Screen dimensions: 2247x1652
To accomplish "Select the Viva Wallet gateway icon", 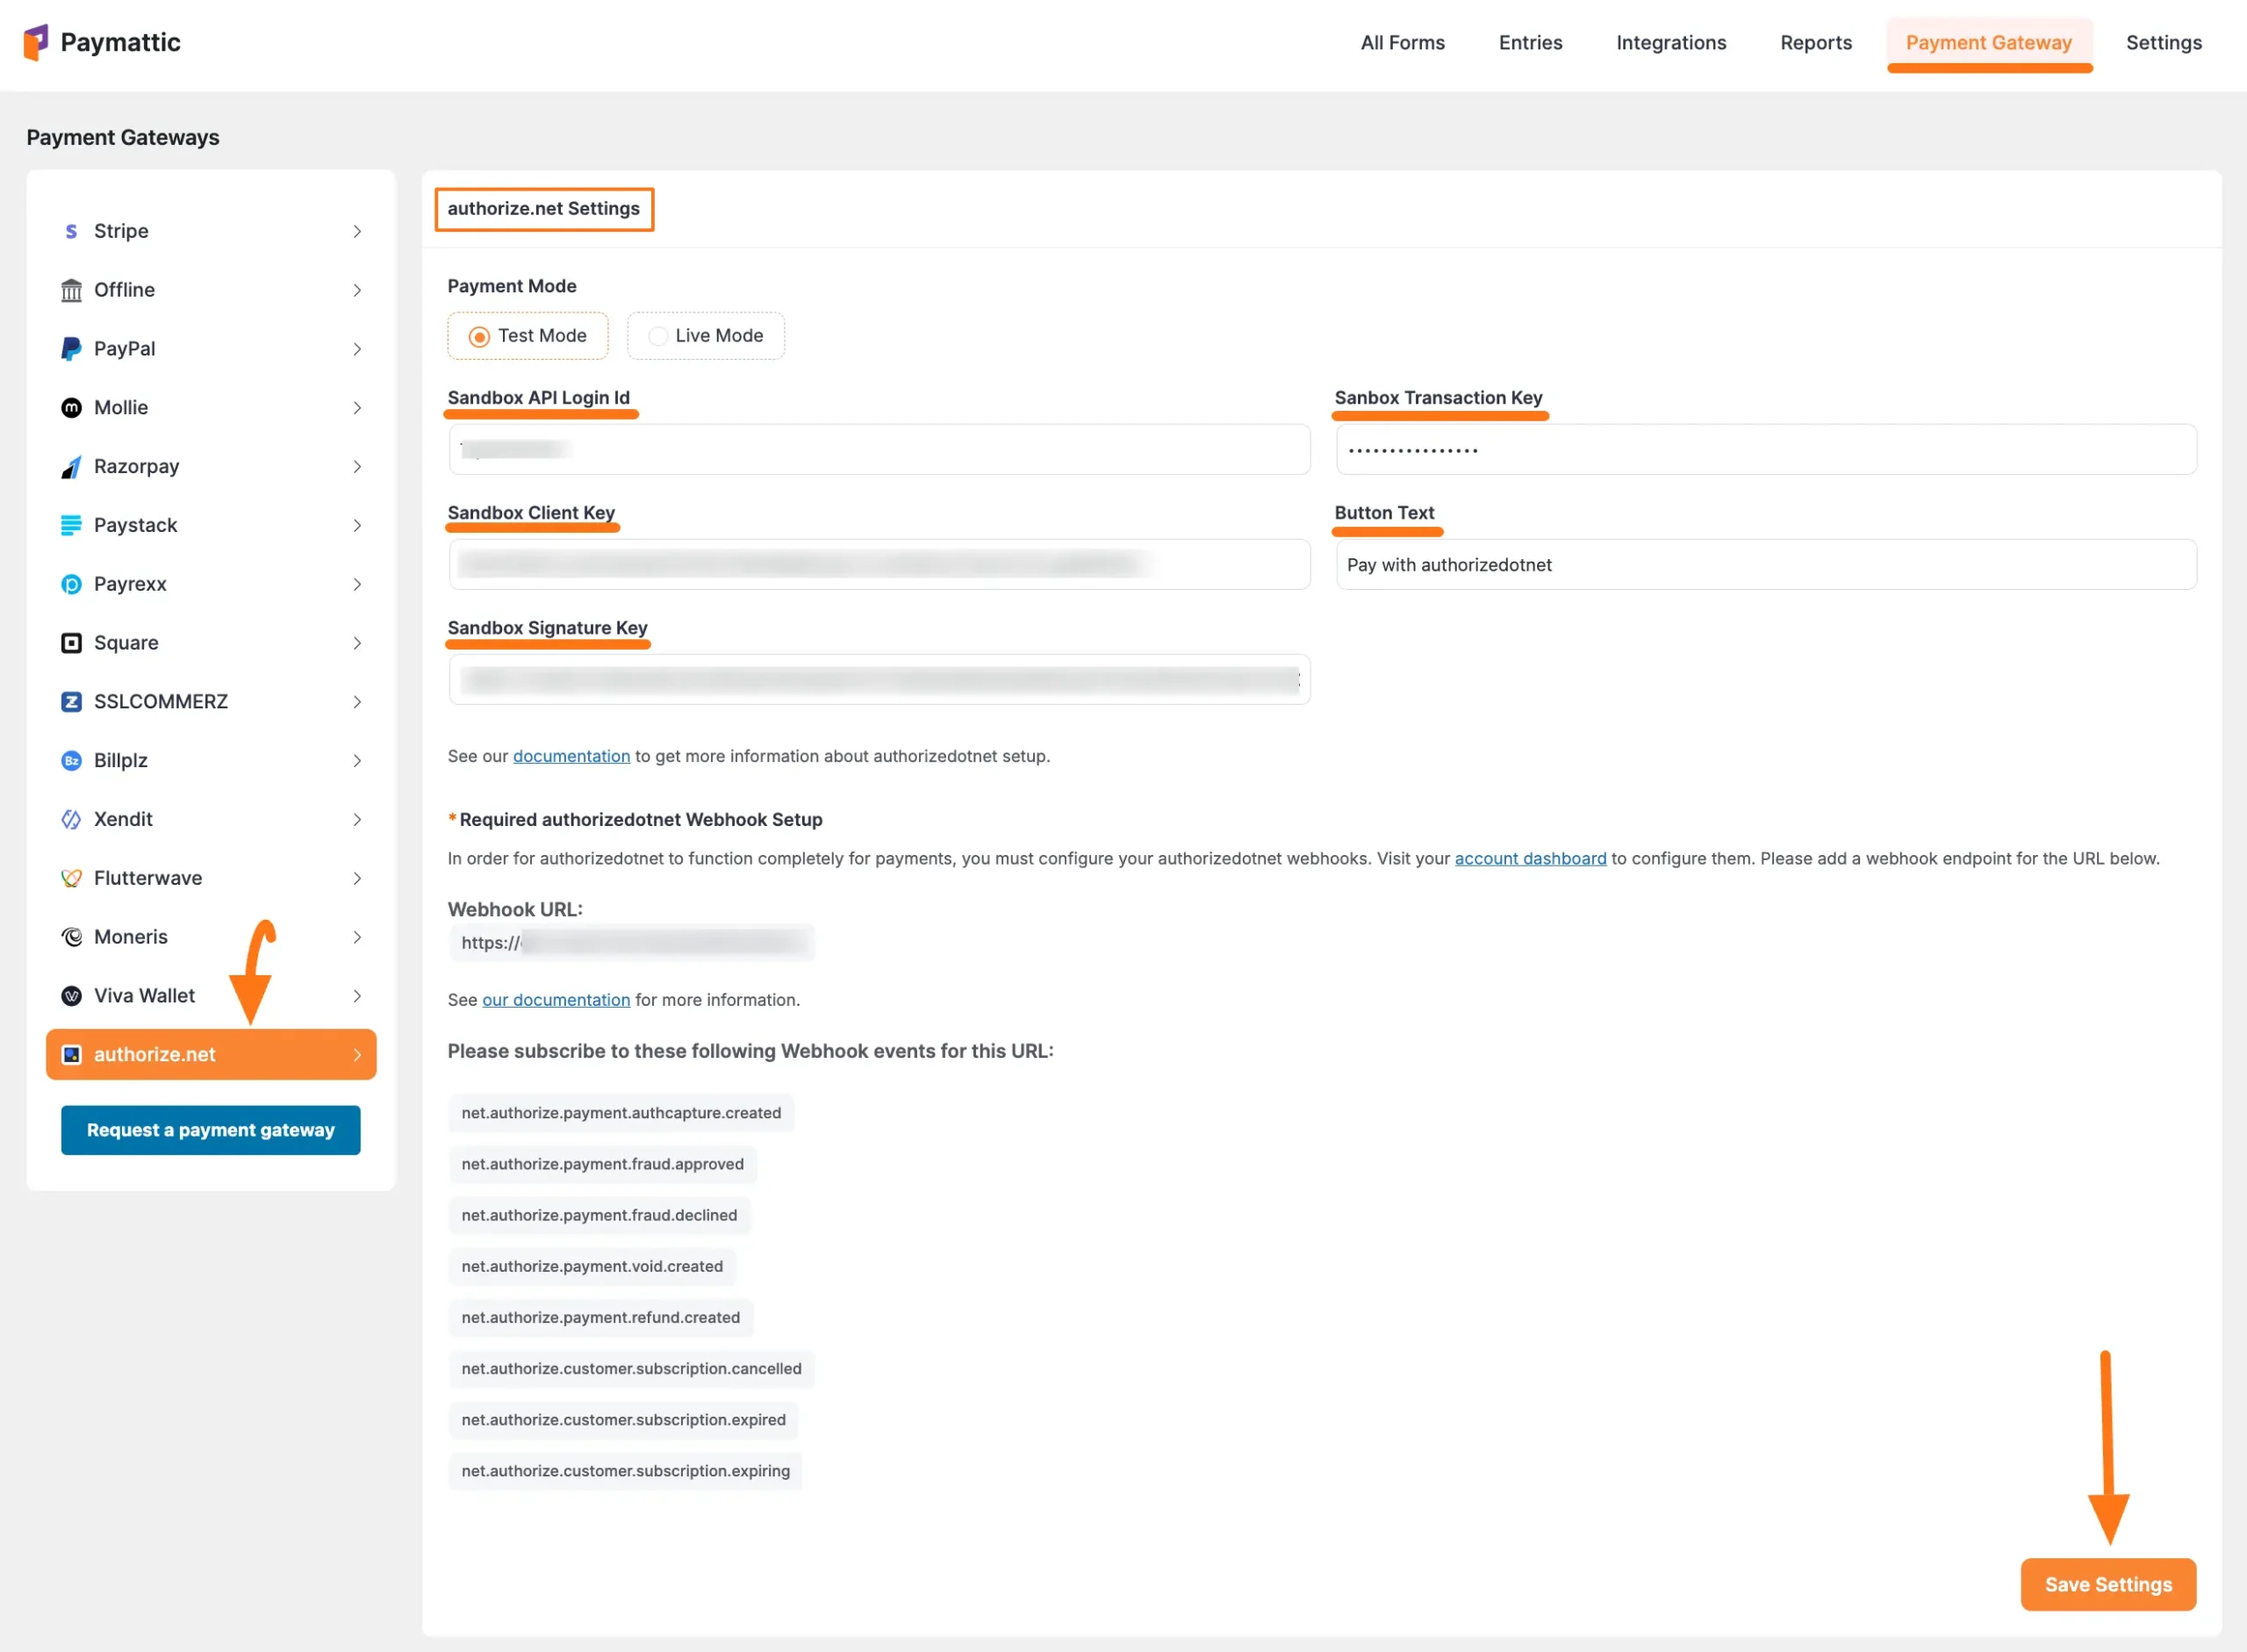I will coord(71,995).
